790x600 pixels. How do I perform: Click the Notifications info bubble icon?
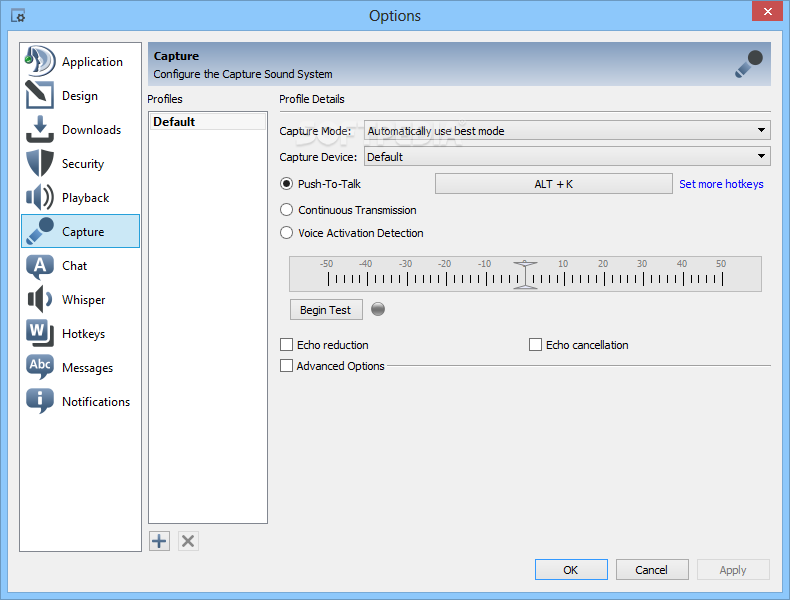tap(40, 401)
